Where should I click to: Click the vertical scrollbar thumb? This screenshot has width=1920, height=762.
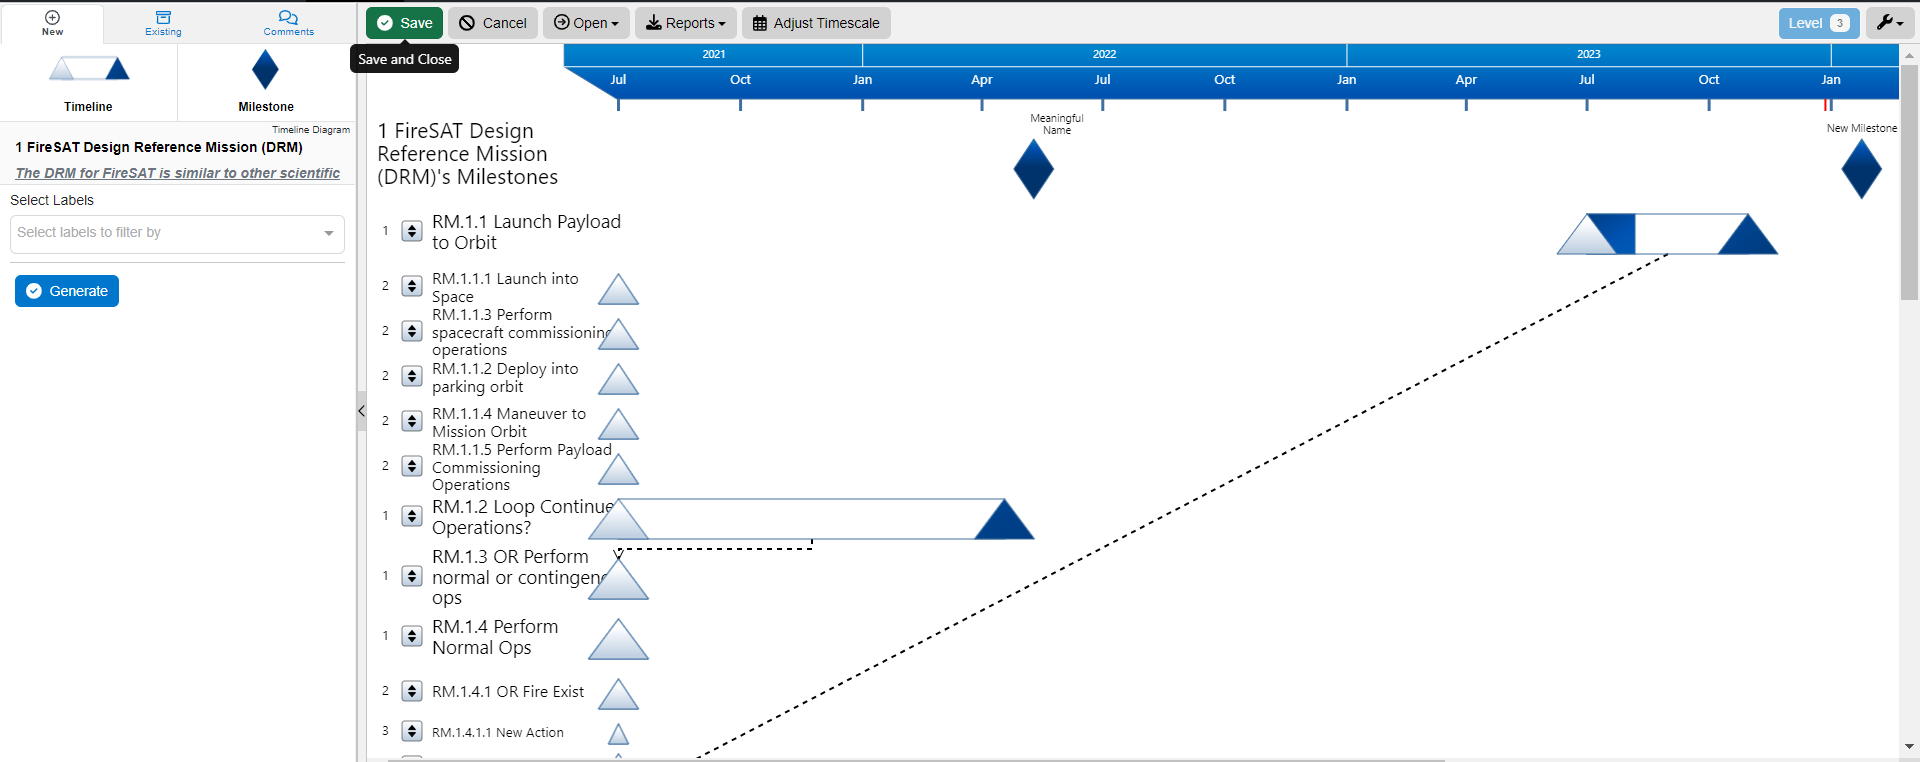click(x=1909, y=182)
